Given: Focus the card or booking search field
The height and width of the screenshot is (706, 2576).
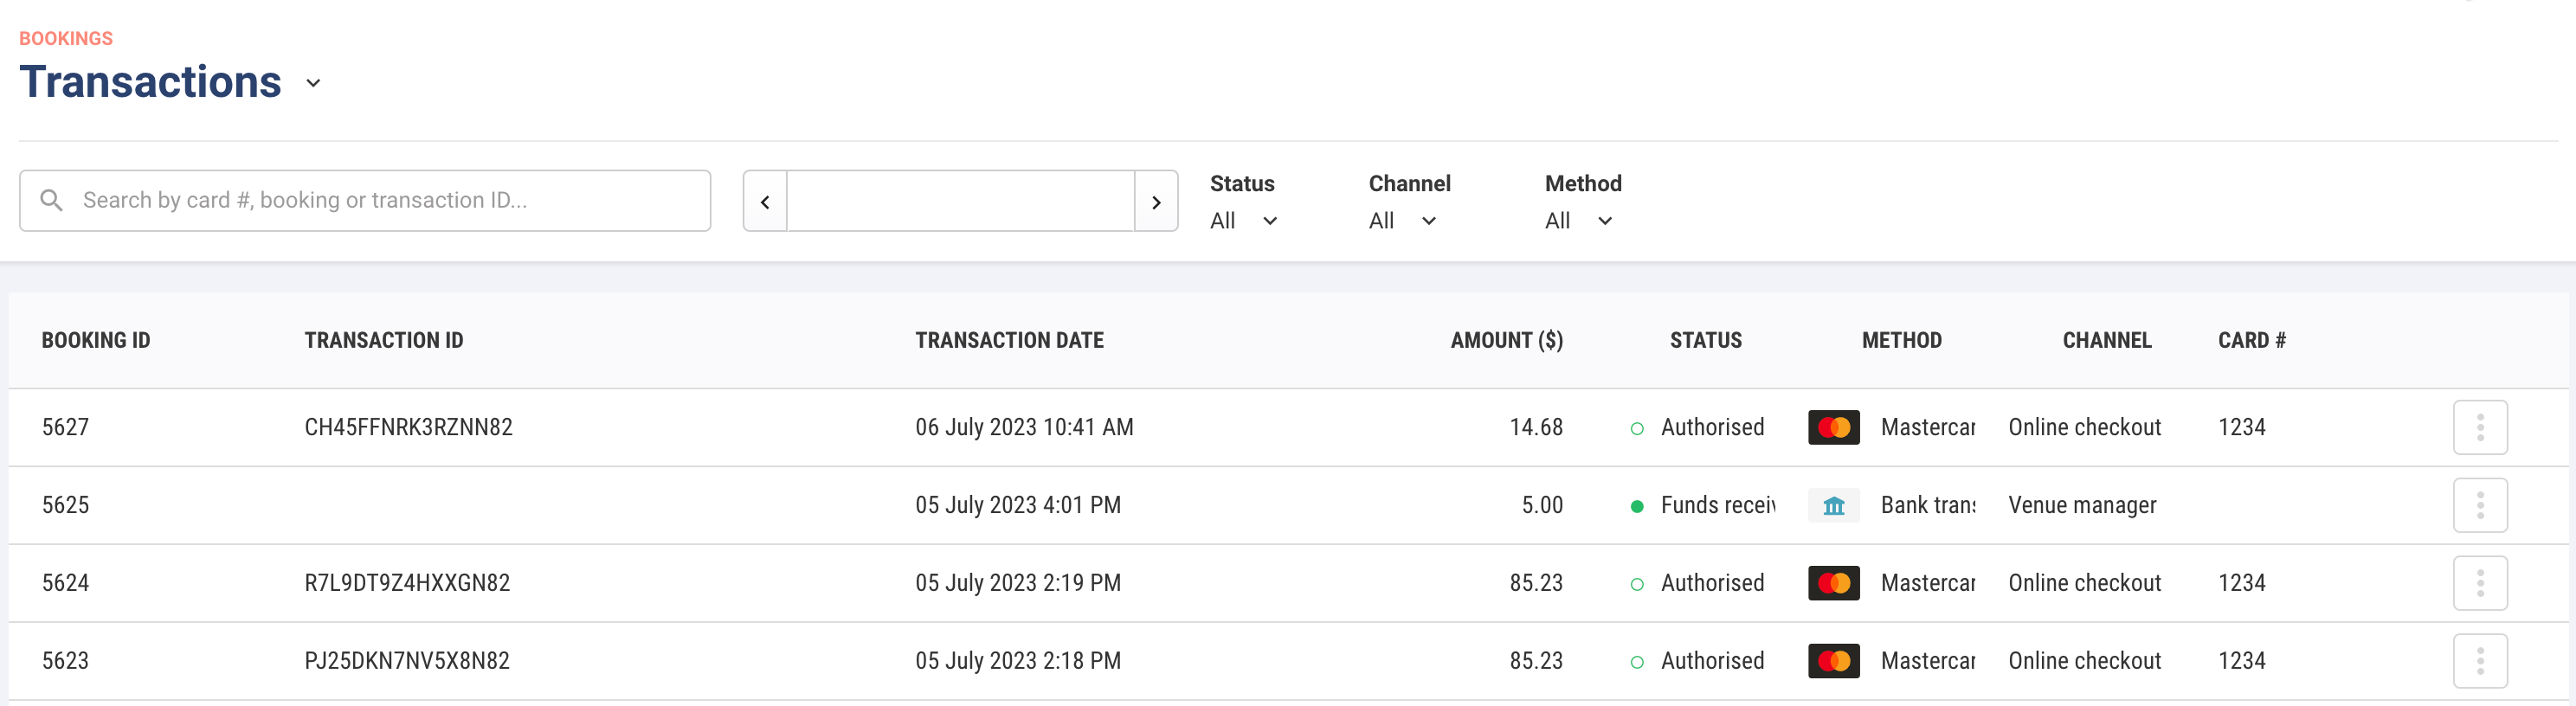Looking at the screenshot, I should pos(365,201).
